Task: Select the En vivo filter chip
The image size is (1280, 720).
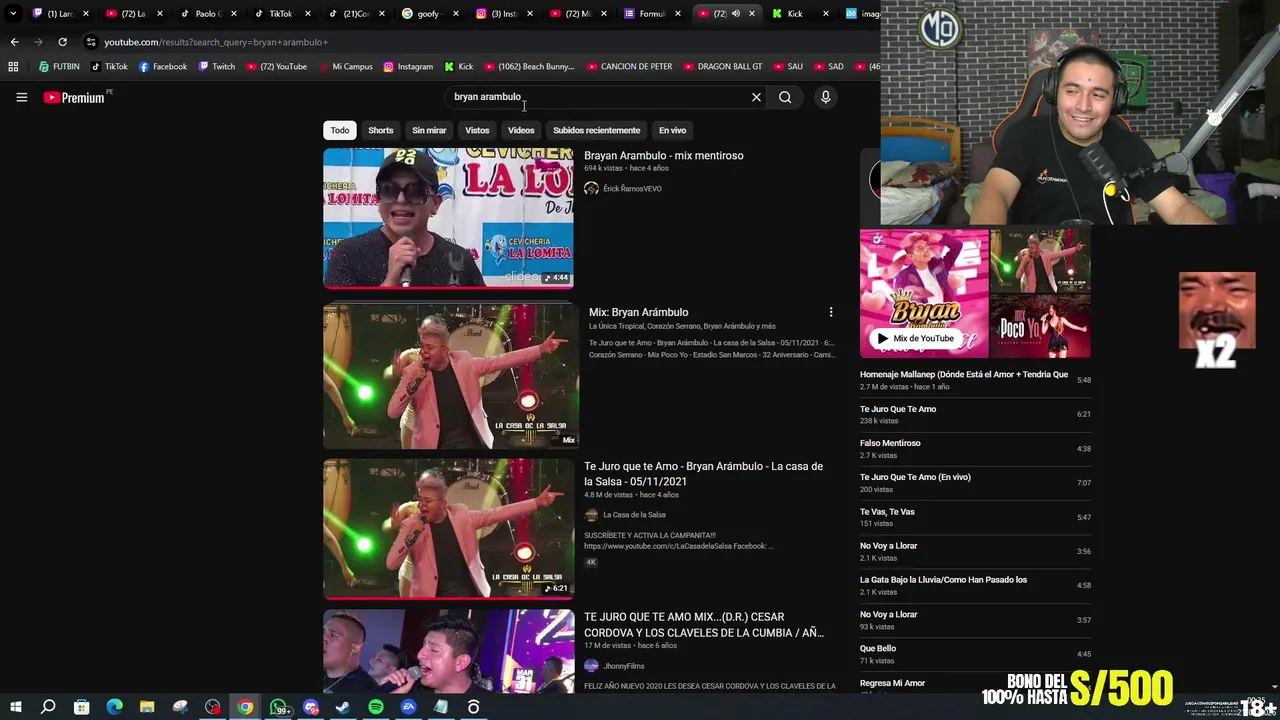Action: tap(672, 130)
